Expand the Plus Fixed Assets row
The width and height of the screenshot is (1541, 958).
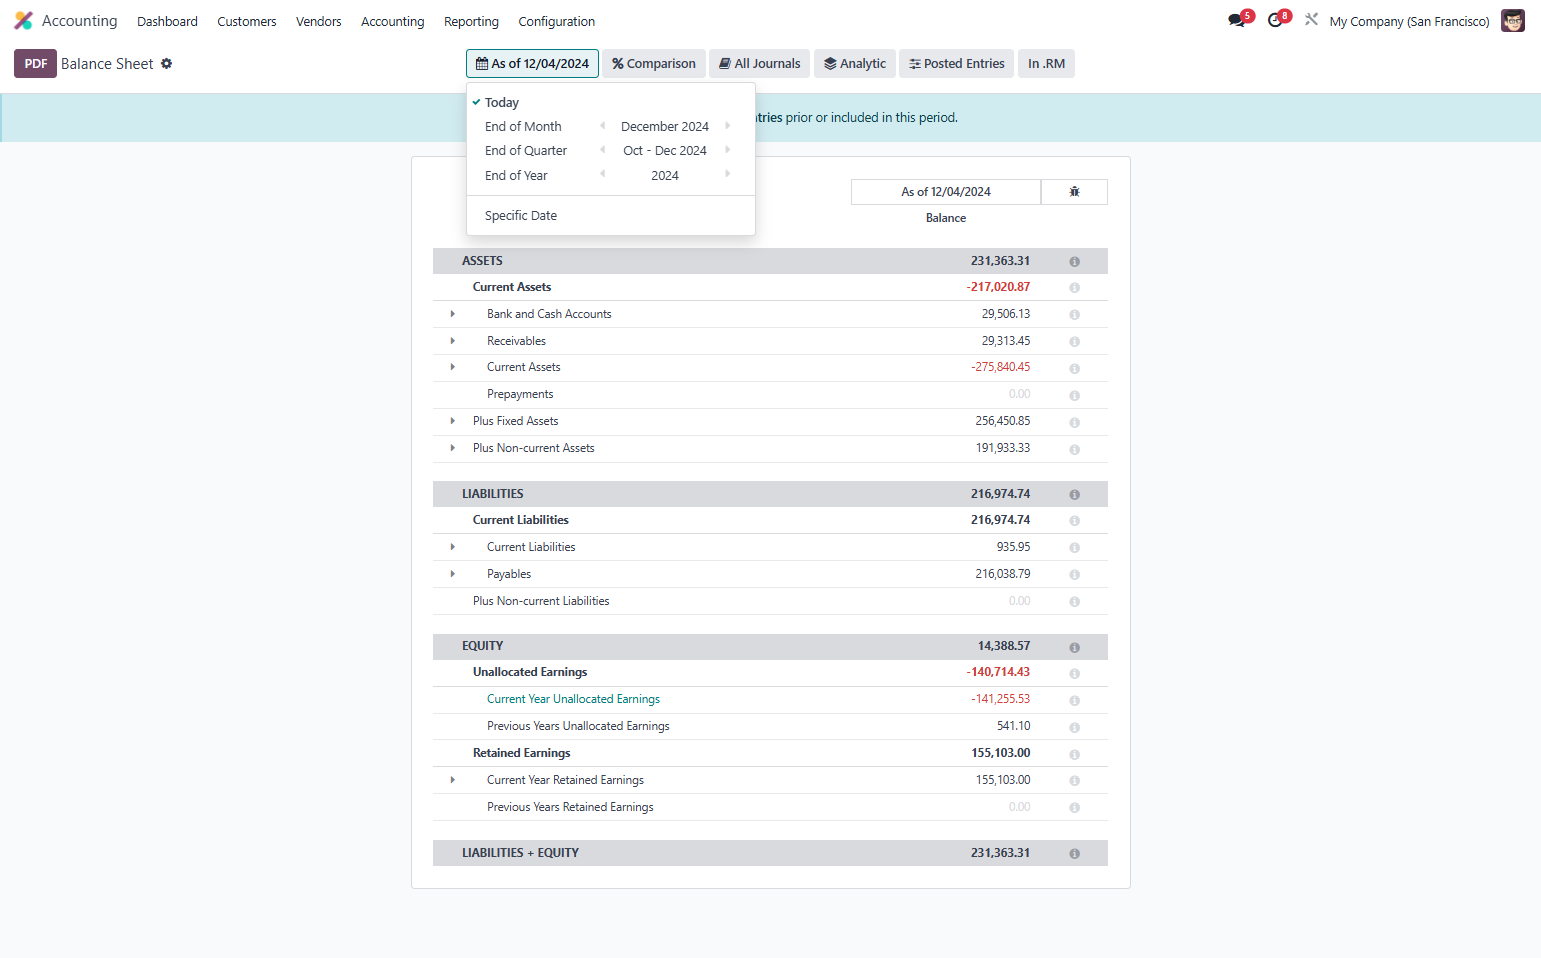click(x=453, y=421)
